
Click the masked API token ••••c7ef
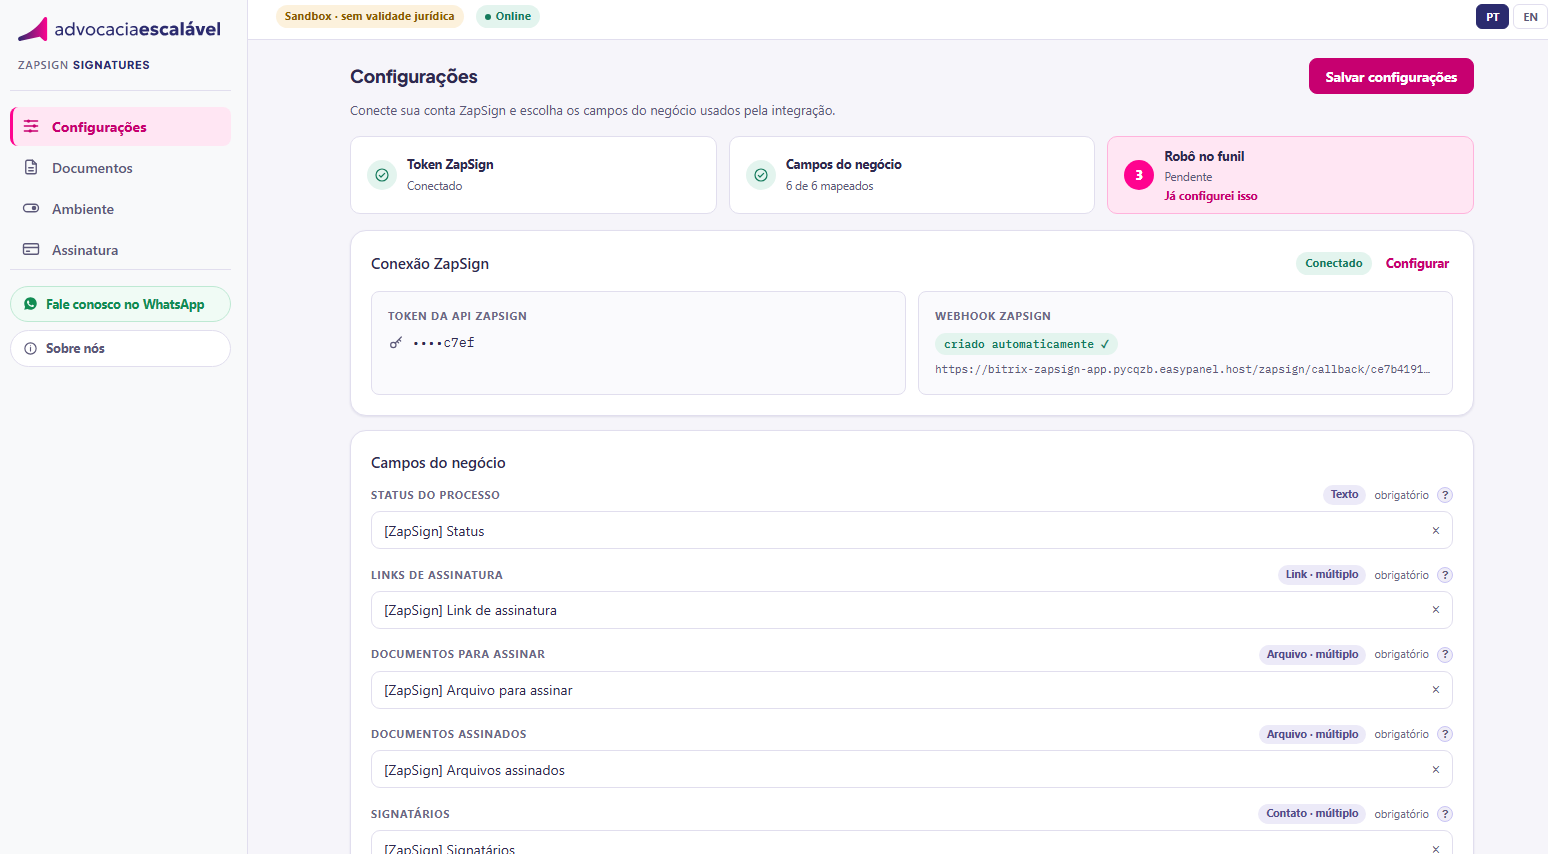click(x=443, y=343)
